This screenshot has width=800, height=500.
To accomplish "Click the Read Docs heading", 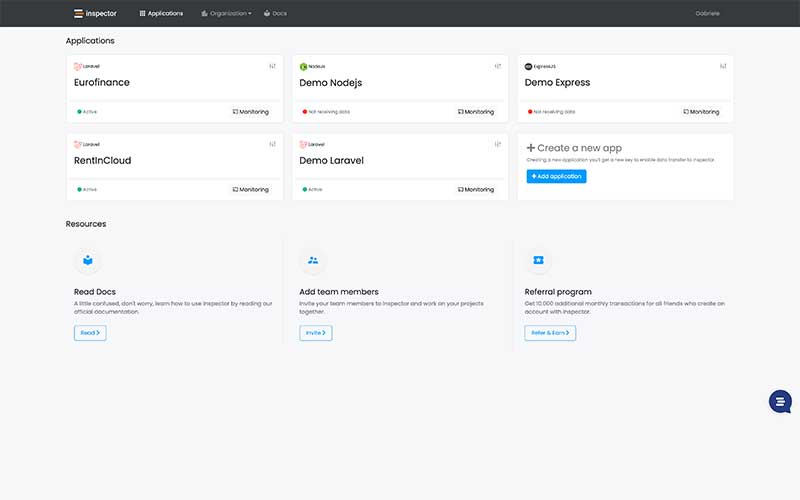I will tap(94, 292).
